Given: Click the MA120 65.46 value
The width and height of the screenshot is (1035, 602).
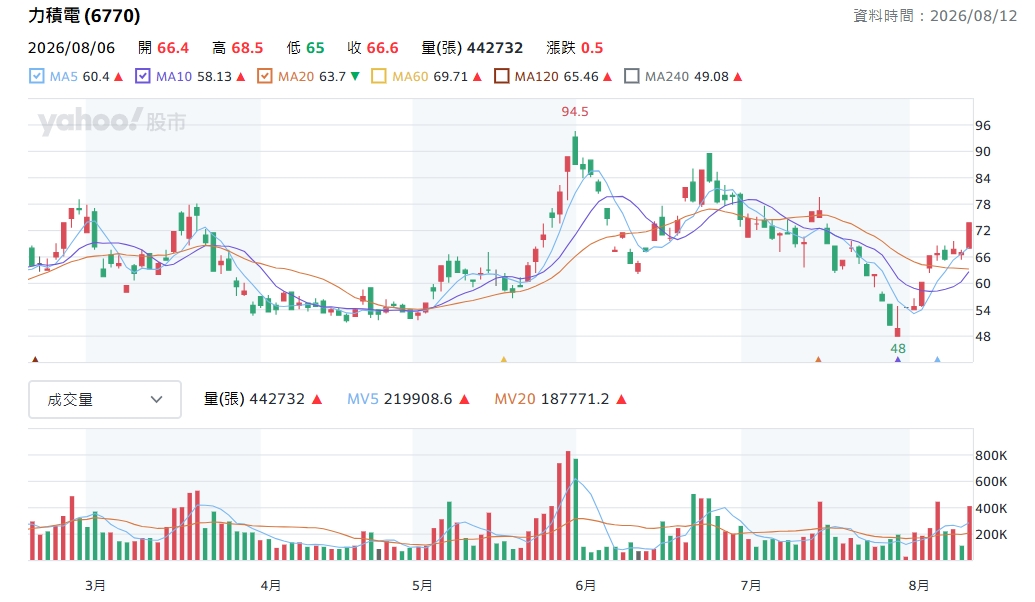Looking at the screenshot, I should point(580,77).
